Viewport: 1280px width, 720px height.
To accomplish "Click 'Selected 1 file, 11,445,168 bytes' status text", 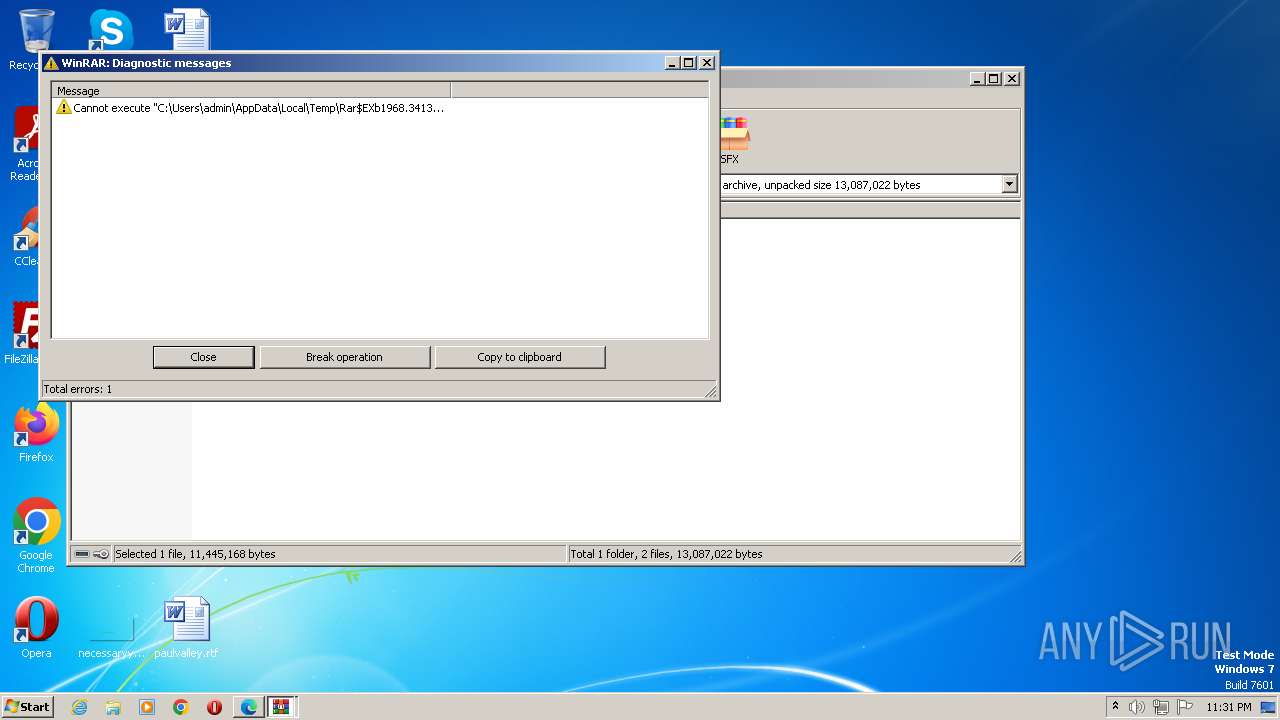I will coord(195,554).
